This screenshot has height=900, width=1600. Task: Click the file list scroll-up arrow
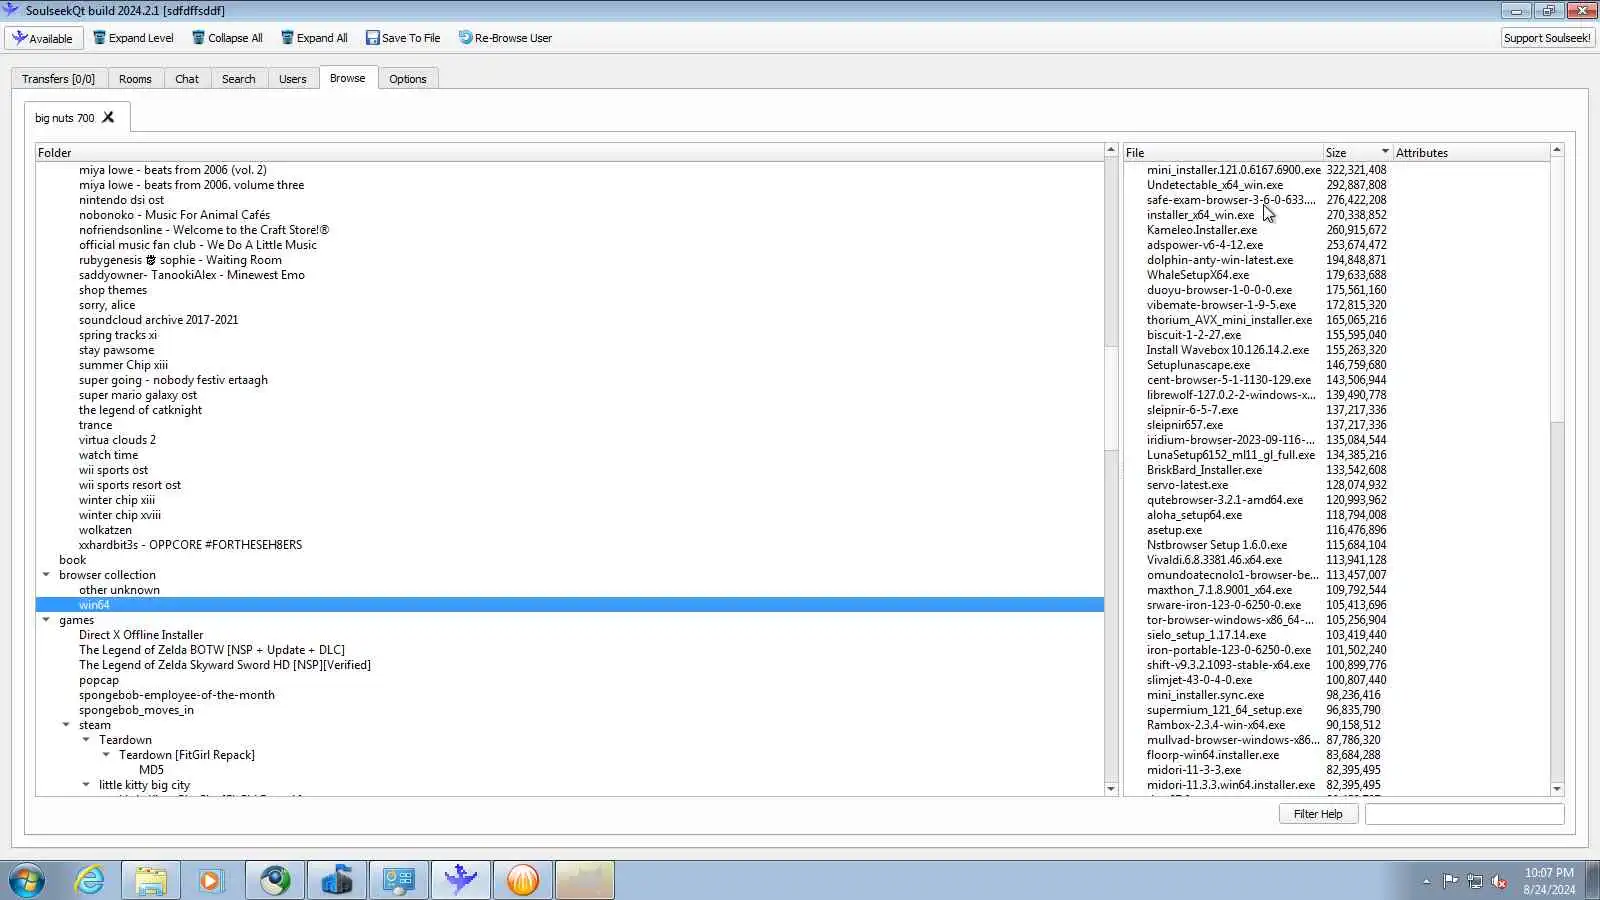click(x=1556, y=150)
